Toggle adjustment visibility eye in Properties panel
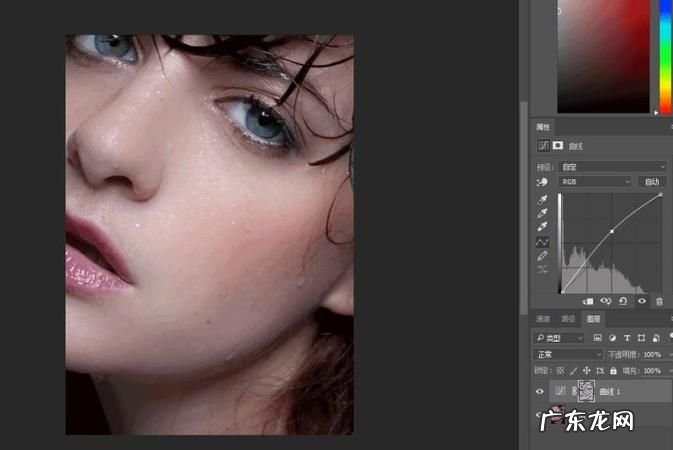This screenshot has height=450, width=673. pyautogui.click(x=642, y=301)
